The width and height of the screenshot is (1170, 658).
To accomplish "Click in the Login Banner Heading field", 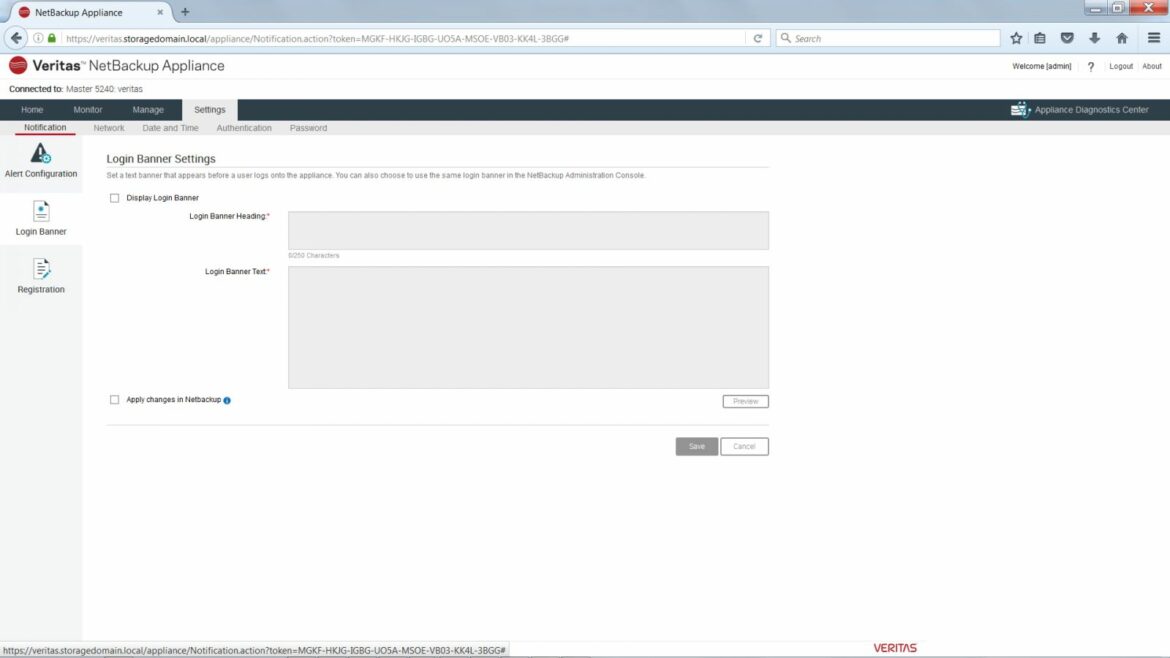I will click(x=528, y=231).
